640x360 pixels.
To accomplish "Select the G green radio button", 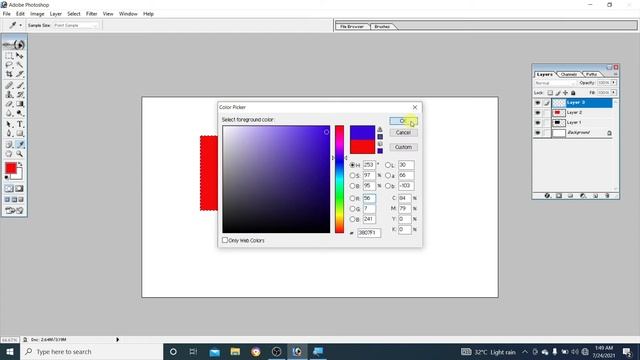I will pyautogui.click(x=352, y=209).
